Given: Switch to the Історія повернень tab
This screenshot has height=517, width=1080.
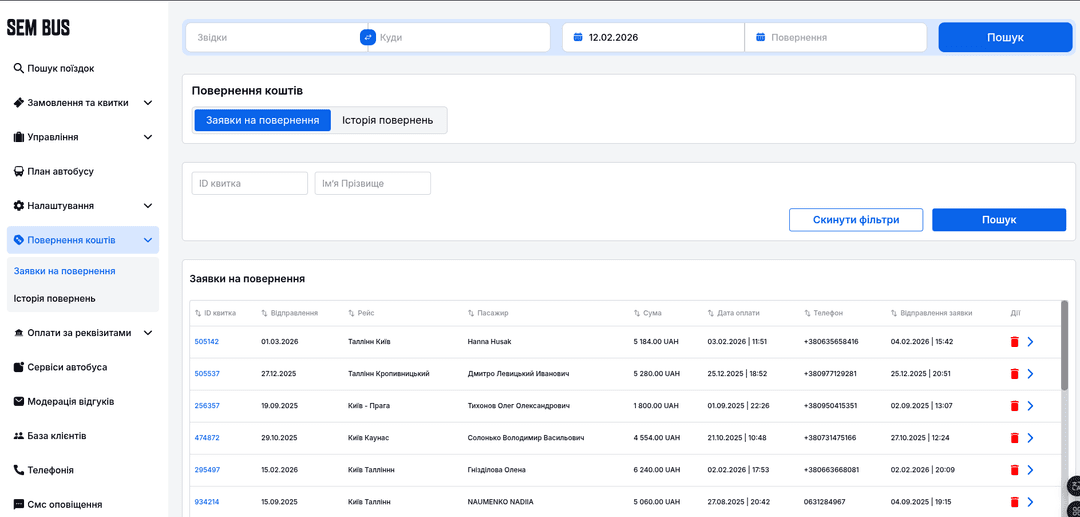Looking at the screenshot, I should pos(388,120).
